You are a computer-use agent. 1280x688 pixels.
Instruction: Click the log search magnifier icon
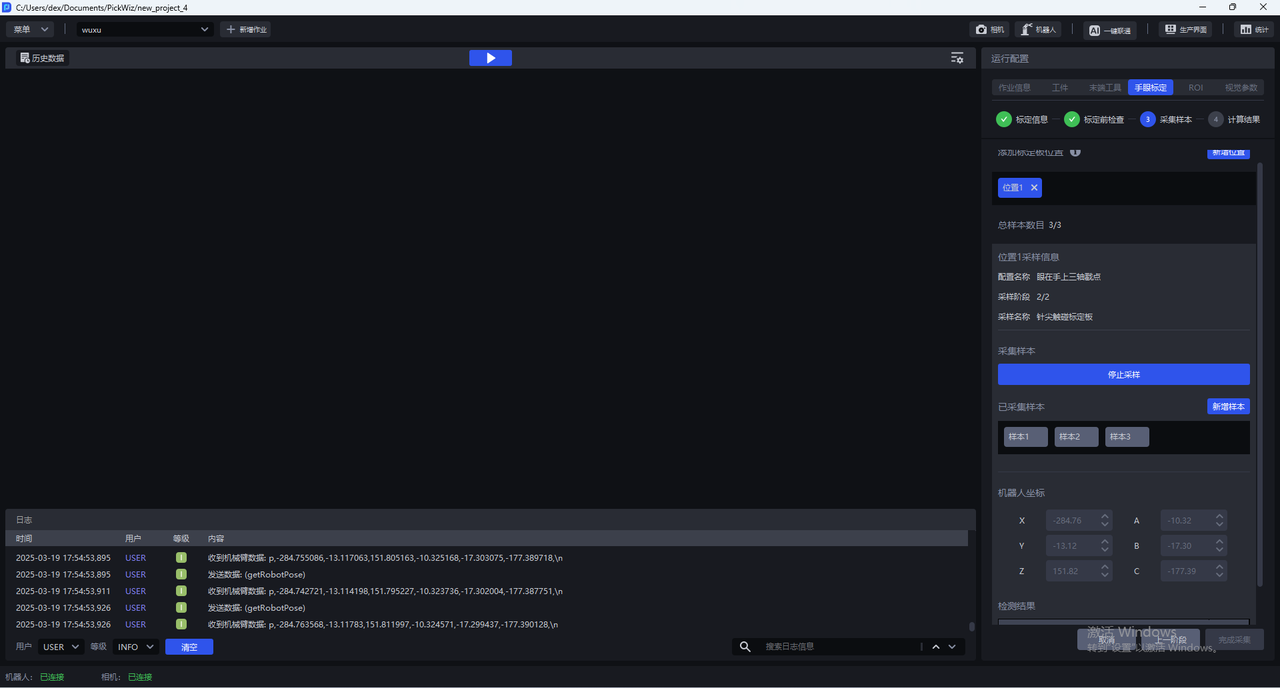(x=745, y=647)
